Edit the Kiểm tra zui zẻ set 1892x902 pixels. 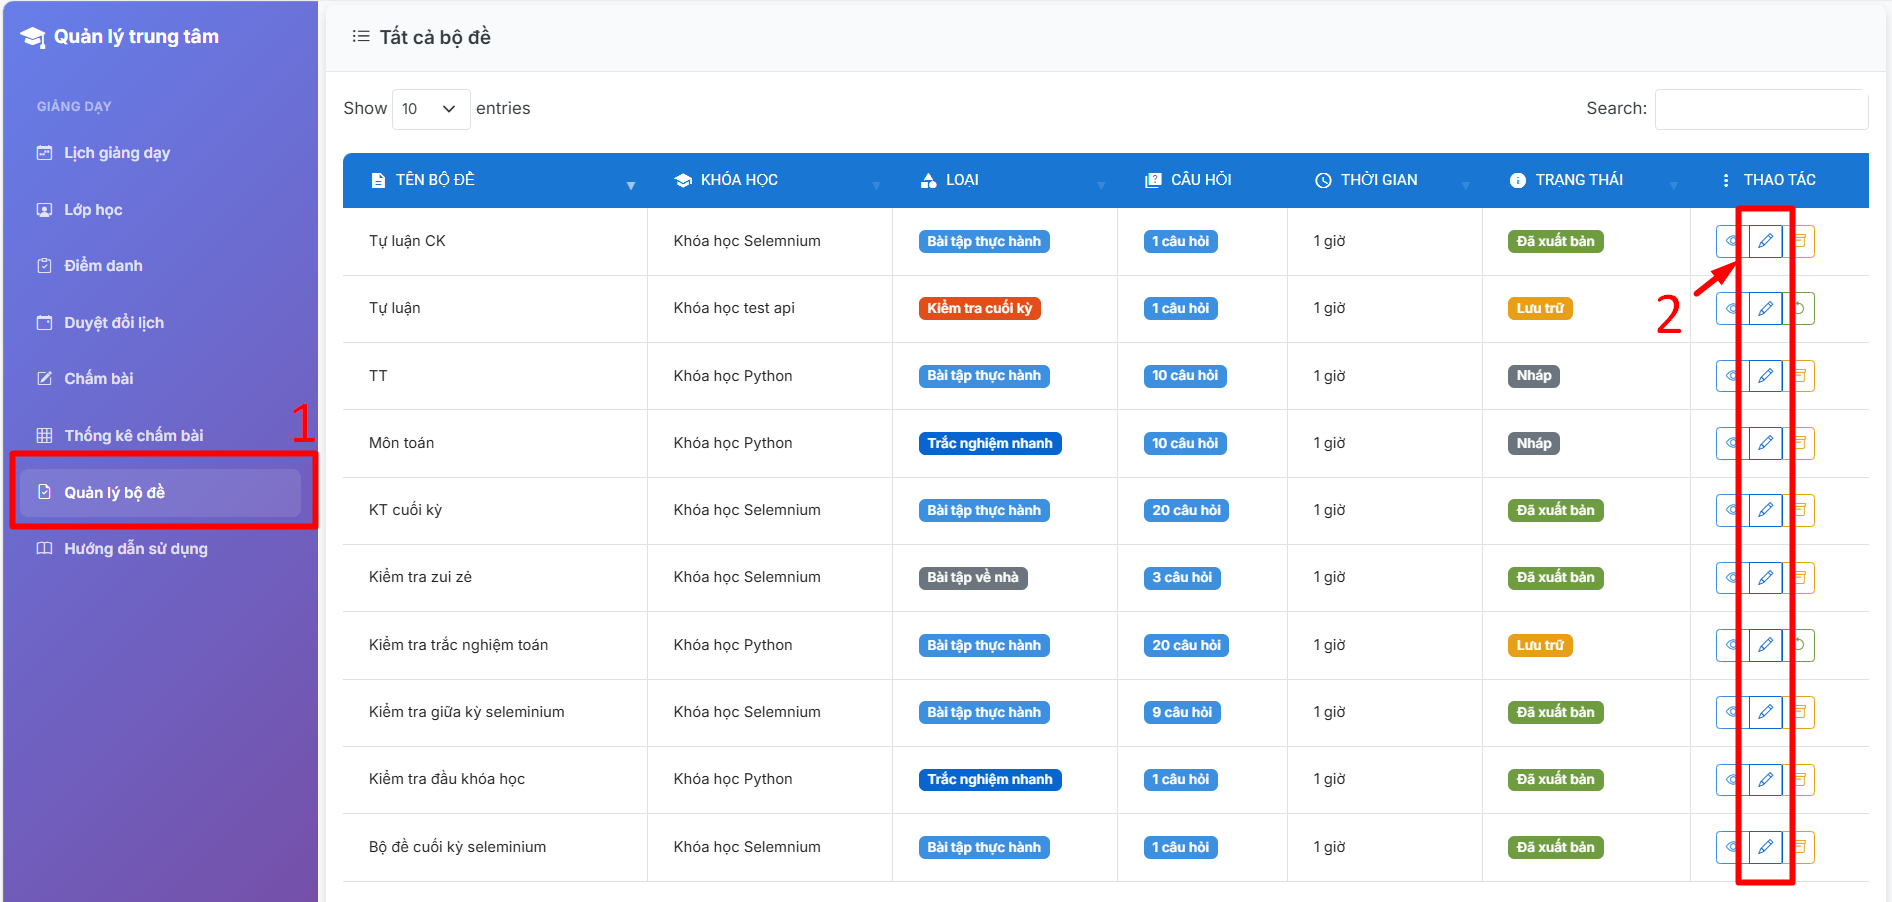click(x=1765, y=578)
